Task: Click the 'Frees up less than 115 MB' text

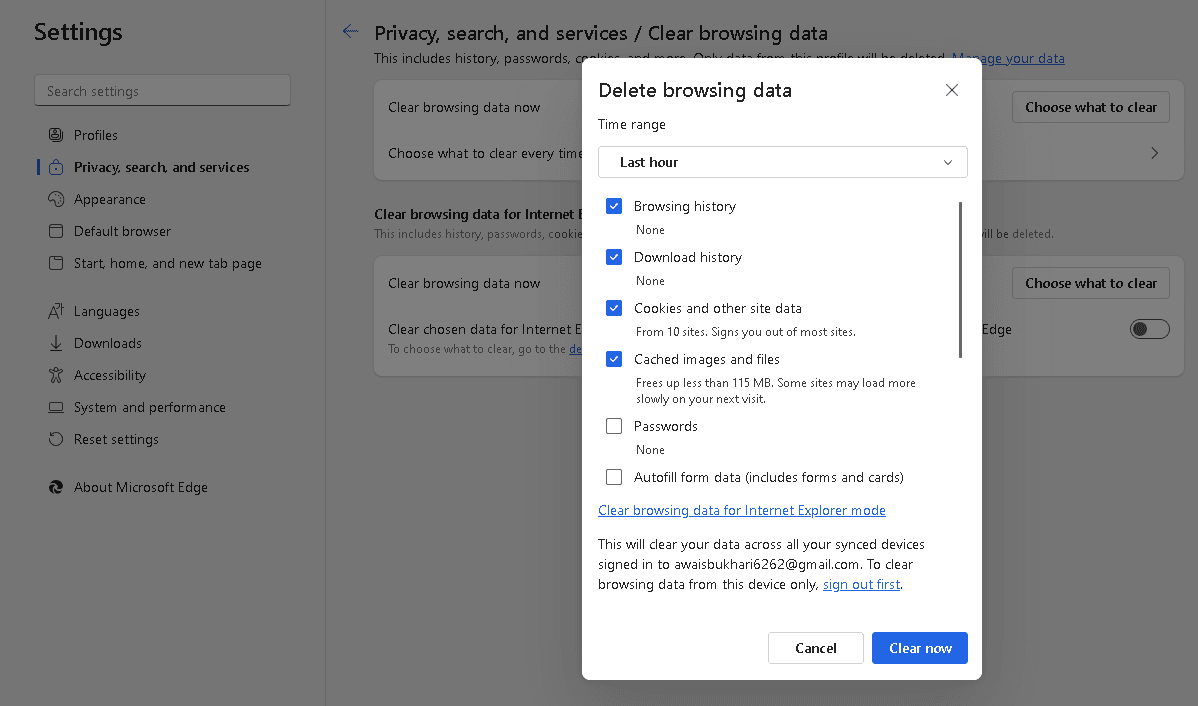Action: pos(775,390)
